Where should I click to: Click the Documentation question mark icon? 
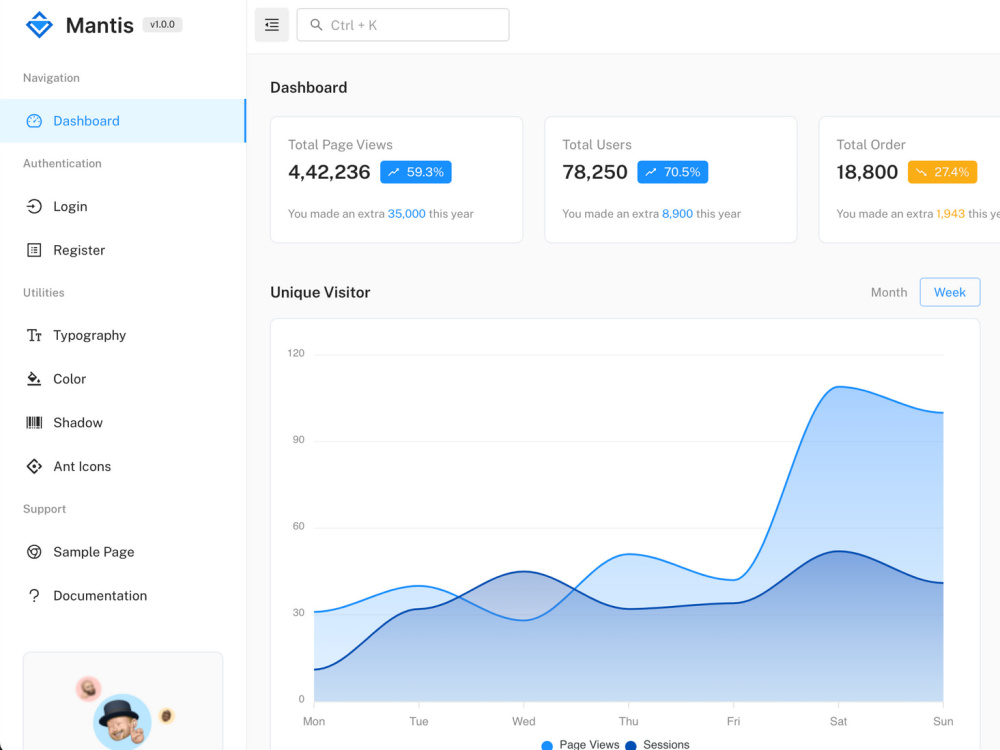[34, 596]
